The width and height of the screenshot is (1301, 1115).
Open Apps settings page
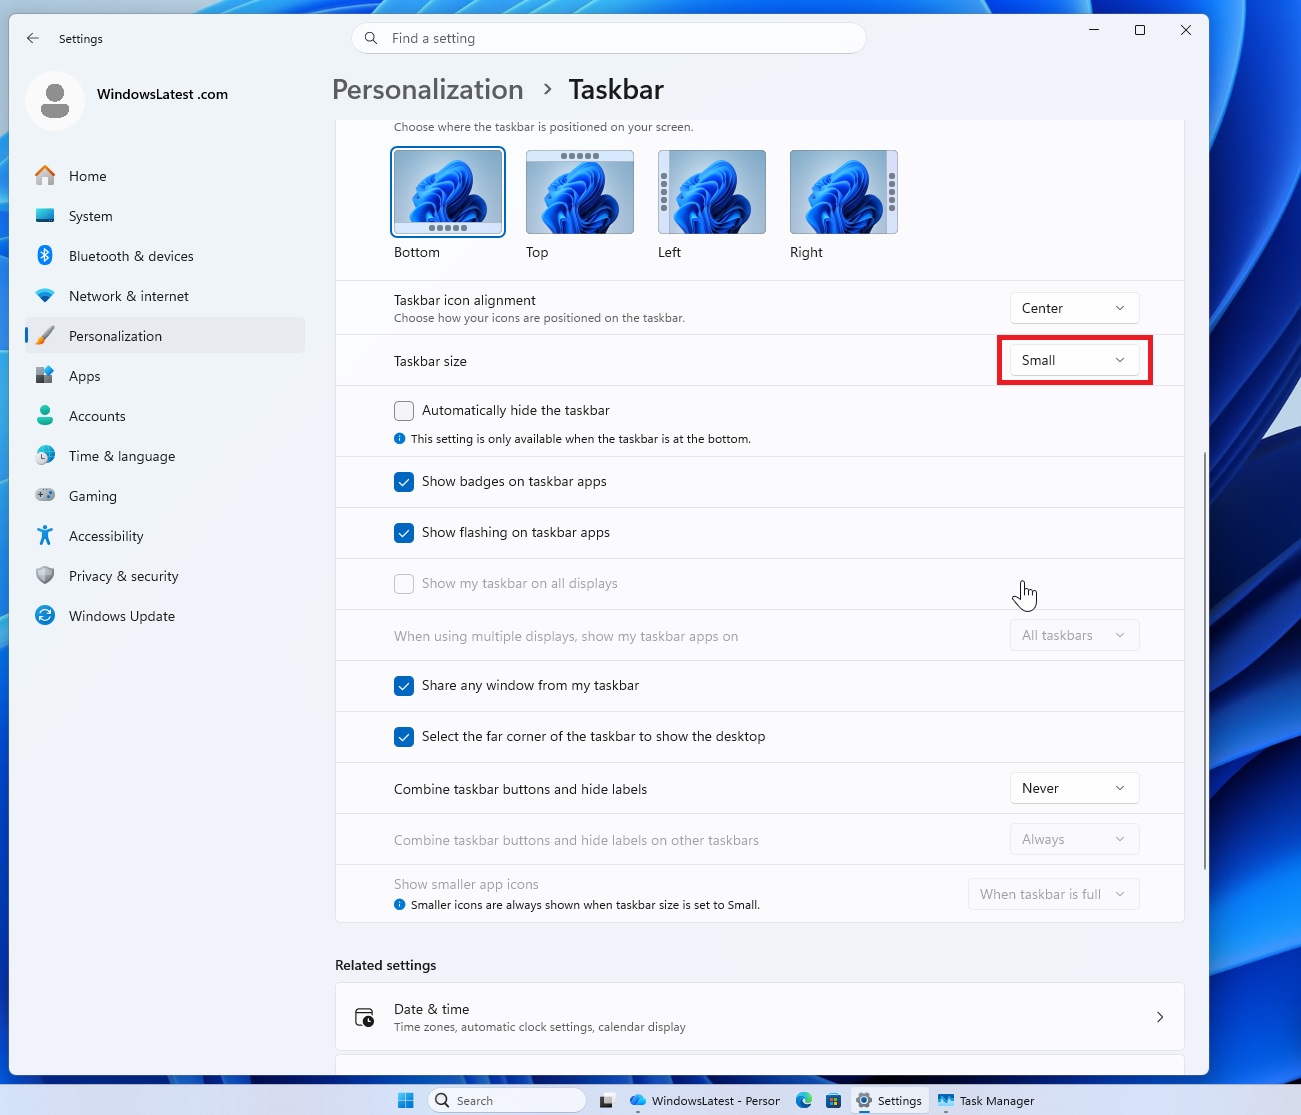pyautogui.click(x=165, y=376)
